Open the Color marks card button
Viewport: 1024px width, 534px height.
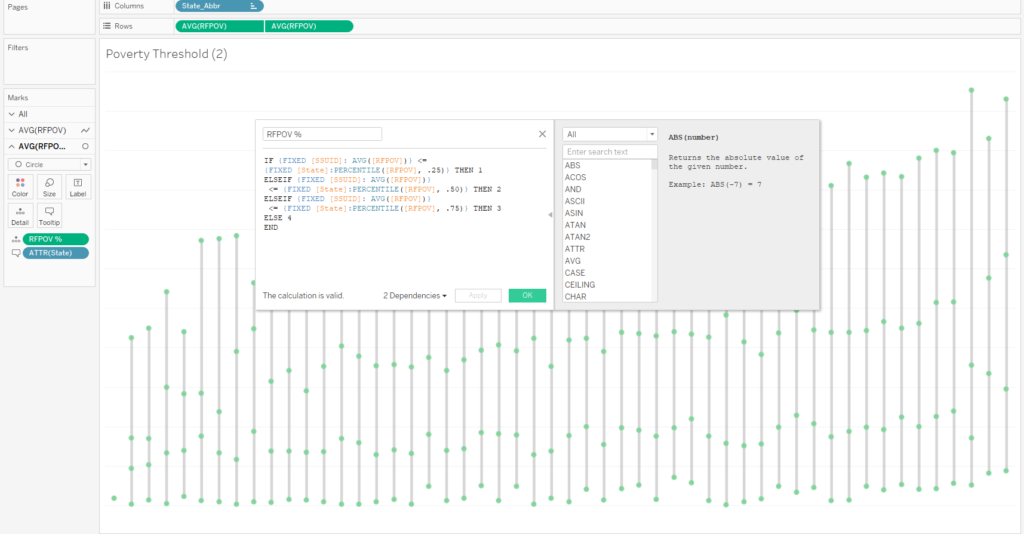coord(20,186)
